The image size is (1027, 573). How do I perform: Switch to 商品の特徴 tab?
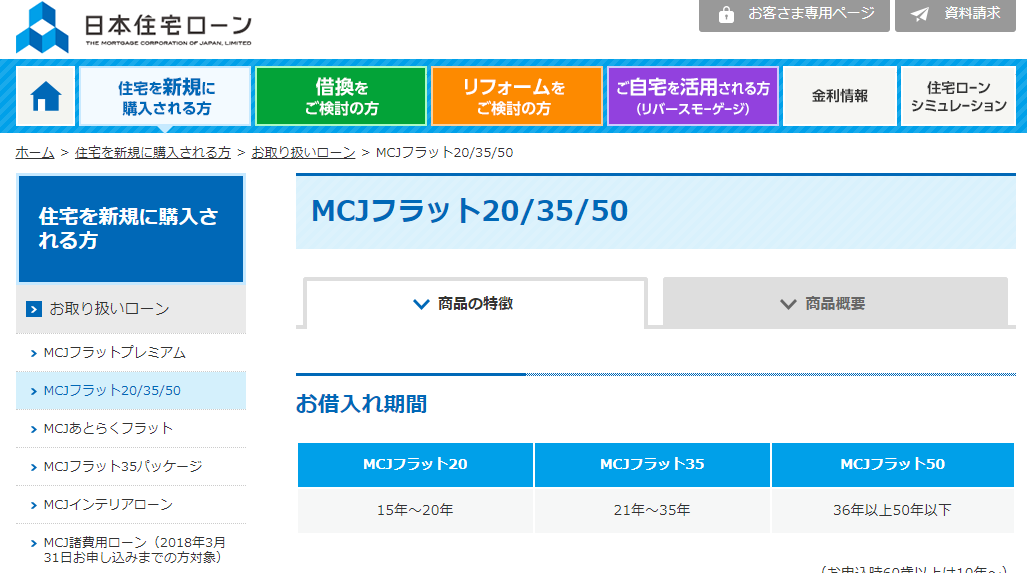476,304
